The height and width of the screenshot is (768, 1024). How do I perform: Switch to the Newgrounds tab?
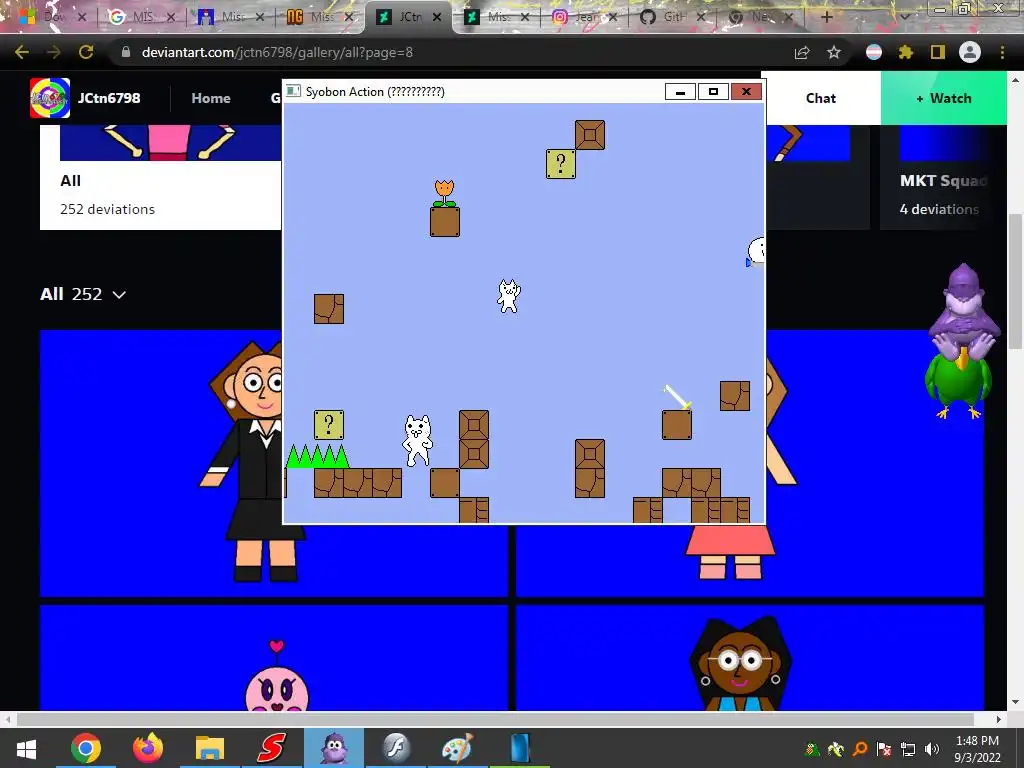pos(320,17)
